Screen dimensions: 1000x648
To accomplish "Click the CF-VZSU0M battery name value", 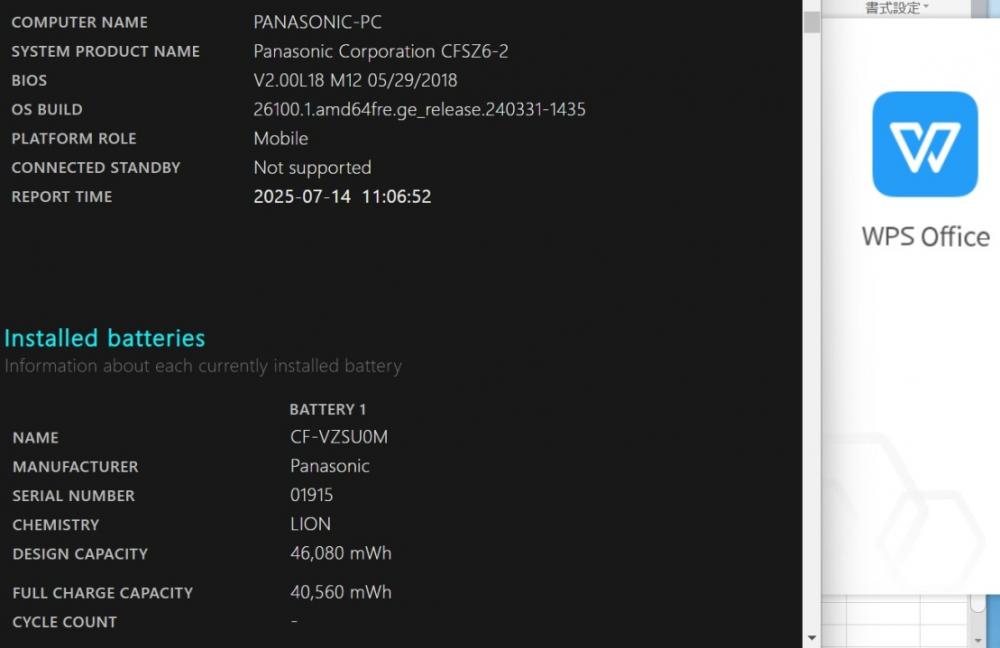I will pos(339,437).
